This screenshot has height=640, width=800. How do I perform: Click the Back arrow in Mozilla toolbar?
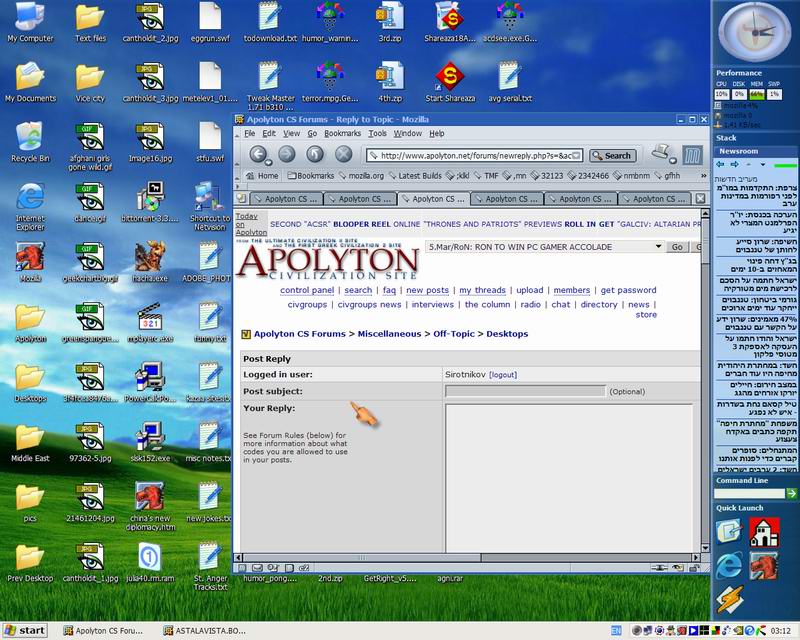click(258, 154)
